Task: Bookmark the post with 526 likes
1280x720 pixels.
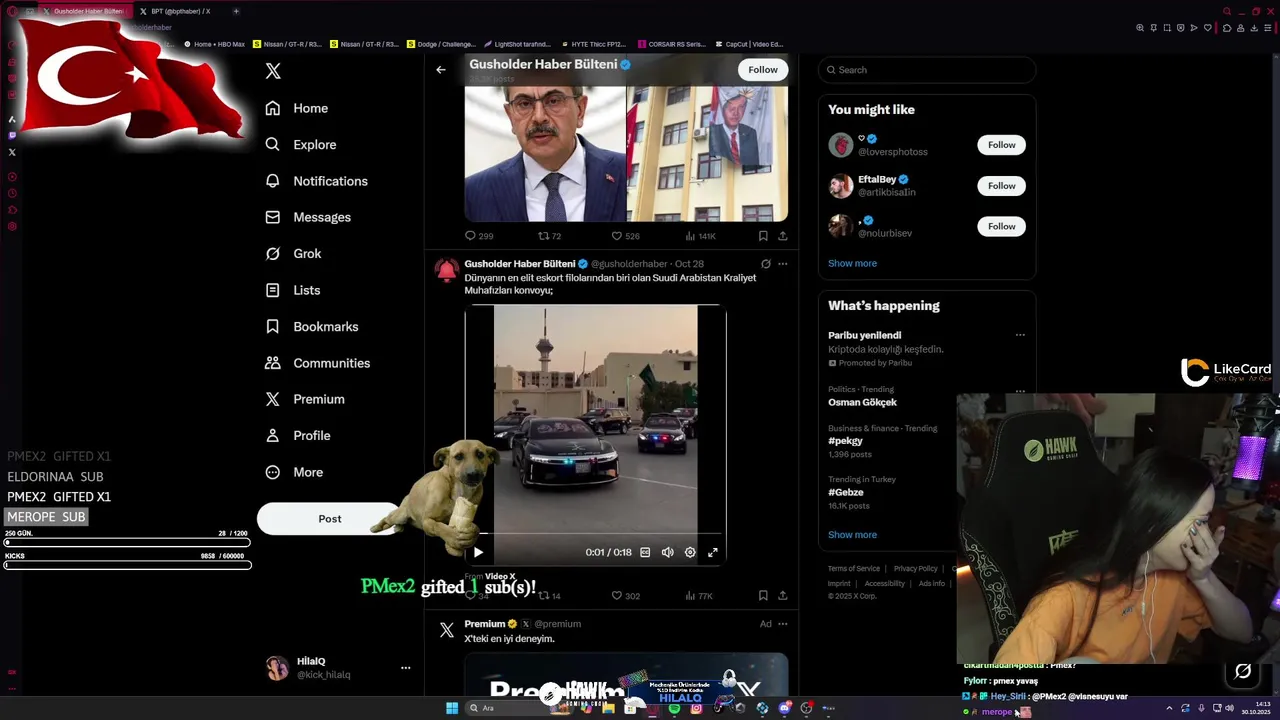Action: (763, 236)
